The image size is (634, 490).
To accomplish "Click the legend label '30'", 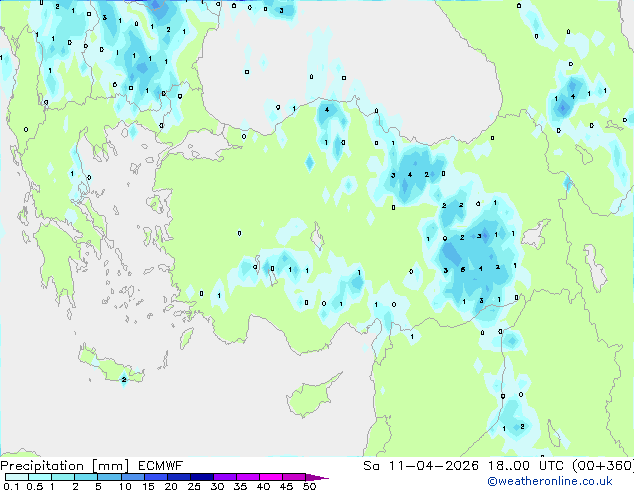I will point(217,486).
